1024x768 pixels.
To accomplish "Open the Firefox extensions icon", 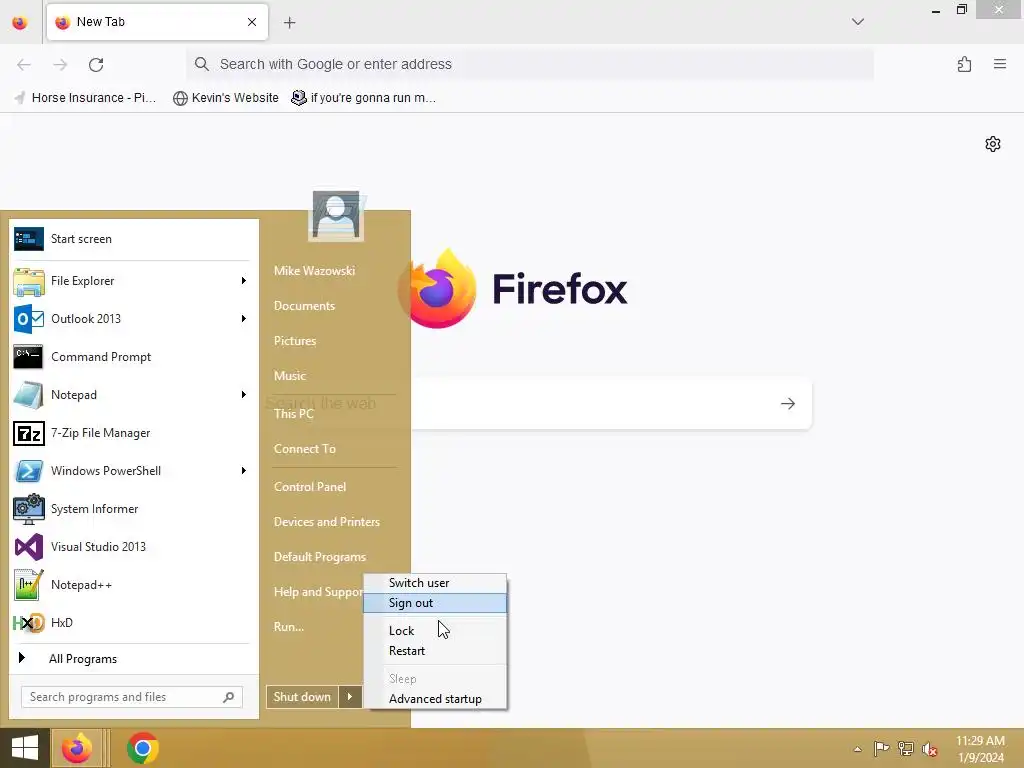I will click(965, 64).
